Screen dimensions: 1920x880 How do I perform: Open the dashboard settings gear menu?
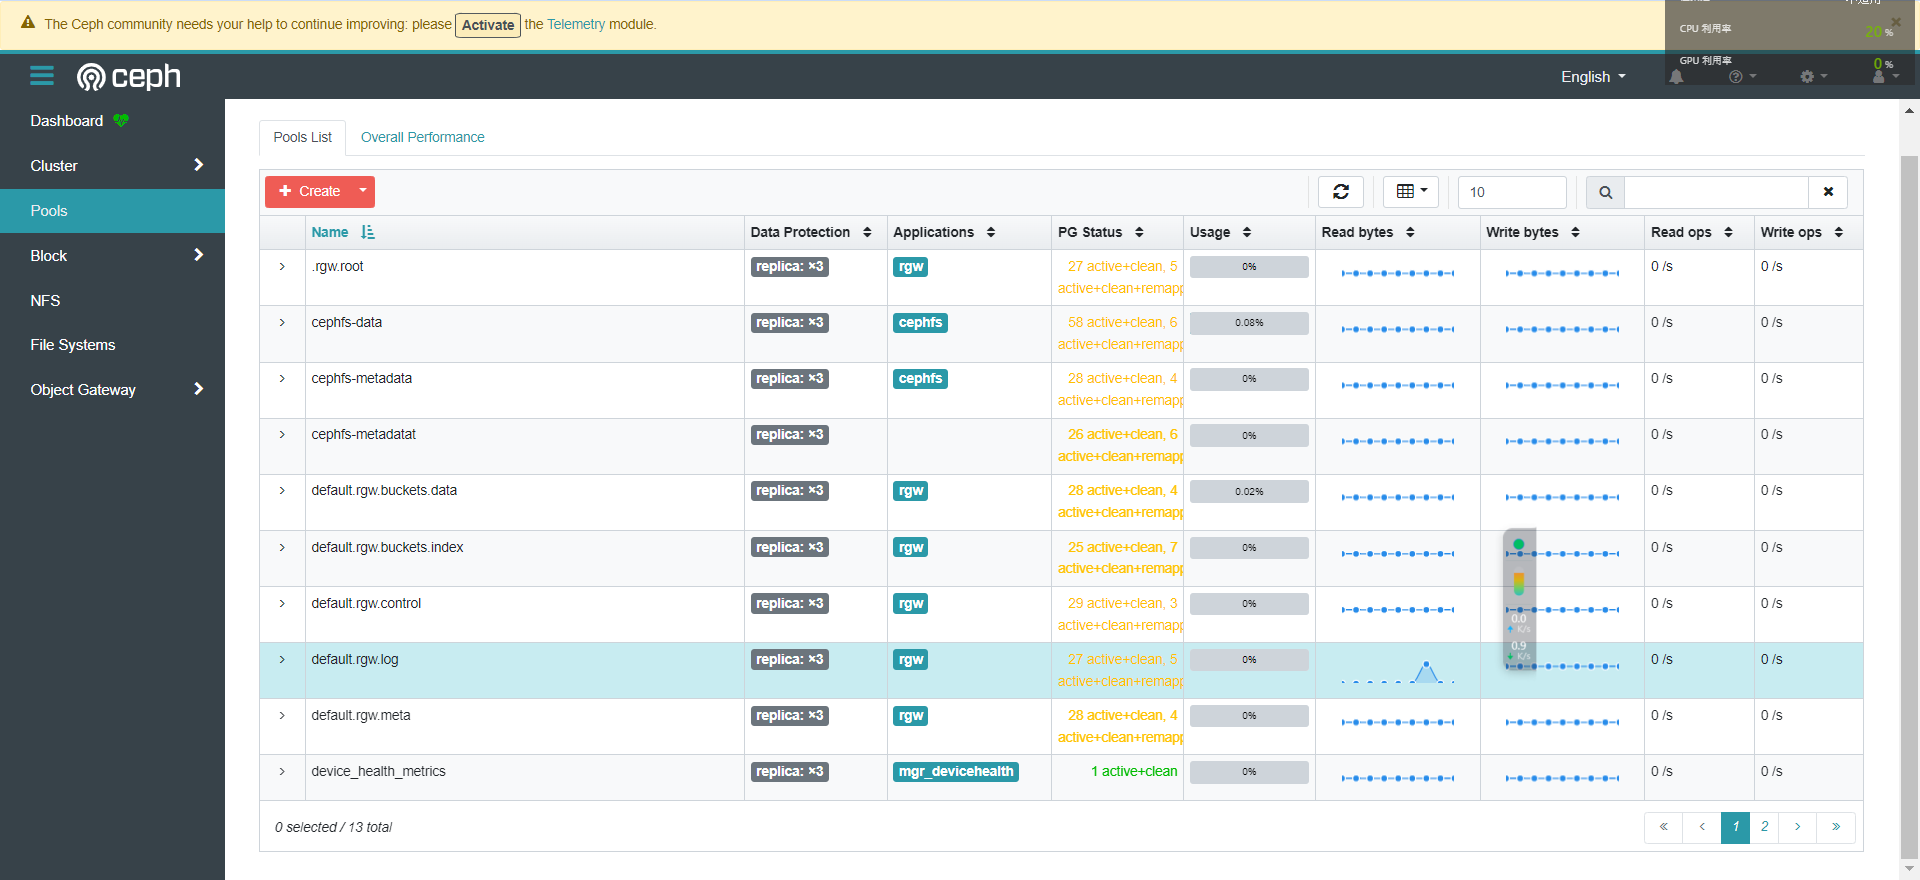(x=1813, y=77)
